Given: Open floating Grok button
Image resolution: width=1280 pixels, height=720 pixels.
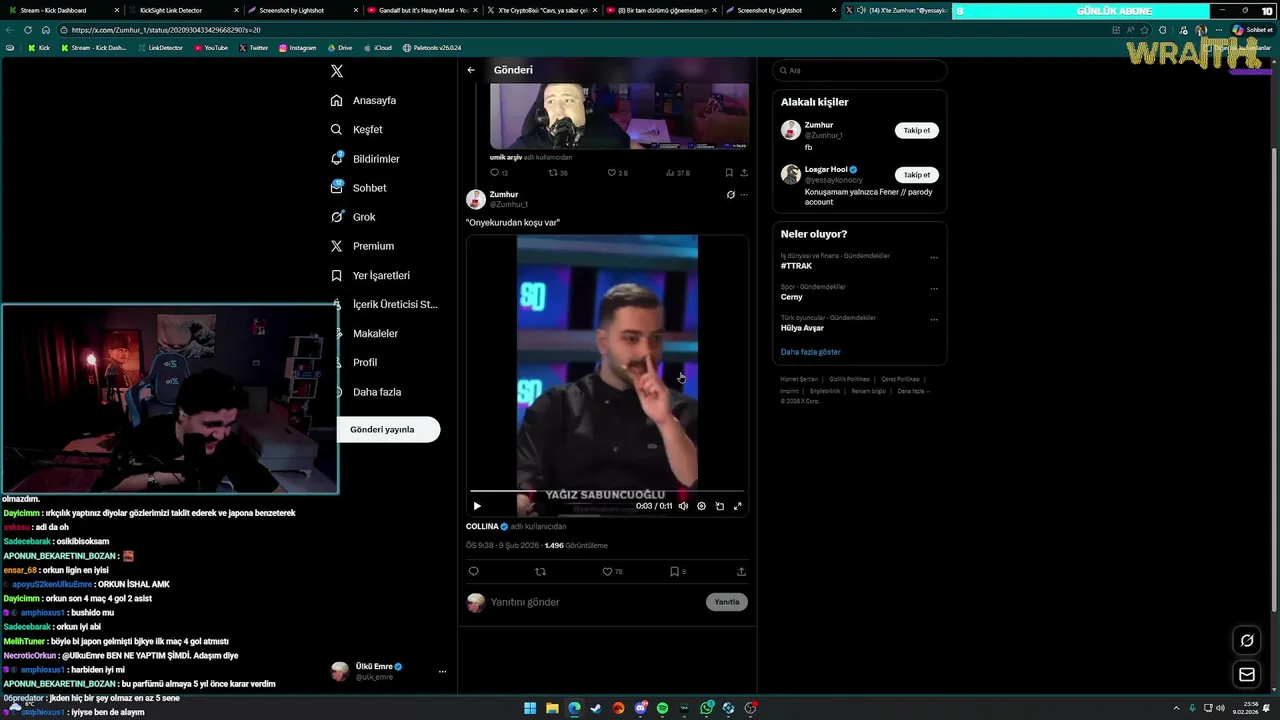Looking at the screenshot, I should (x=1247, y=641).
